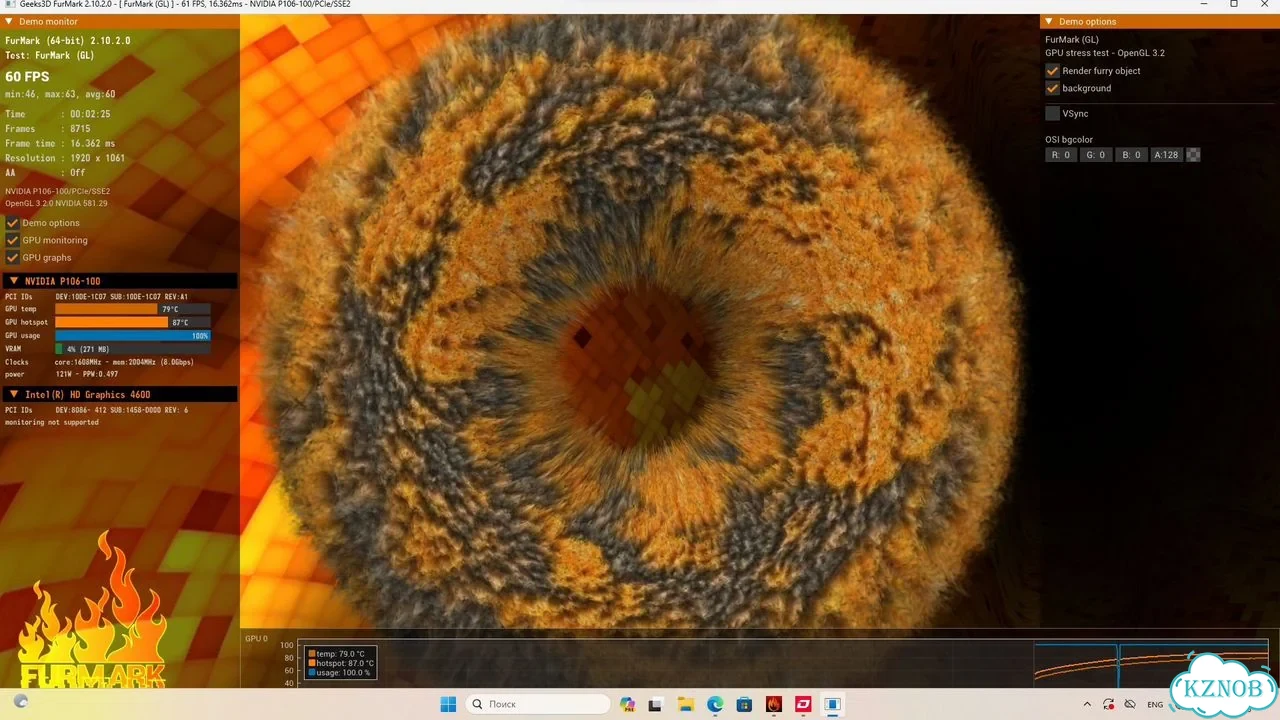Image resolution: width=1280 pixels, height=720 pixels.
Task: Click the G: 0 bgcolor field
Action: (1095, 155)
